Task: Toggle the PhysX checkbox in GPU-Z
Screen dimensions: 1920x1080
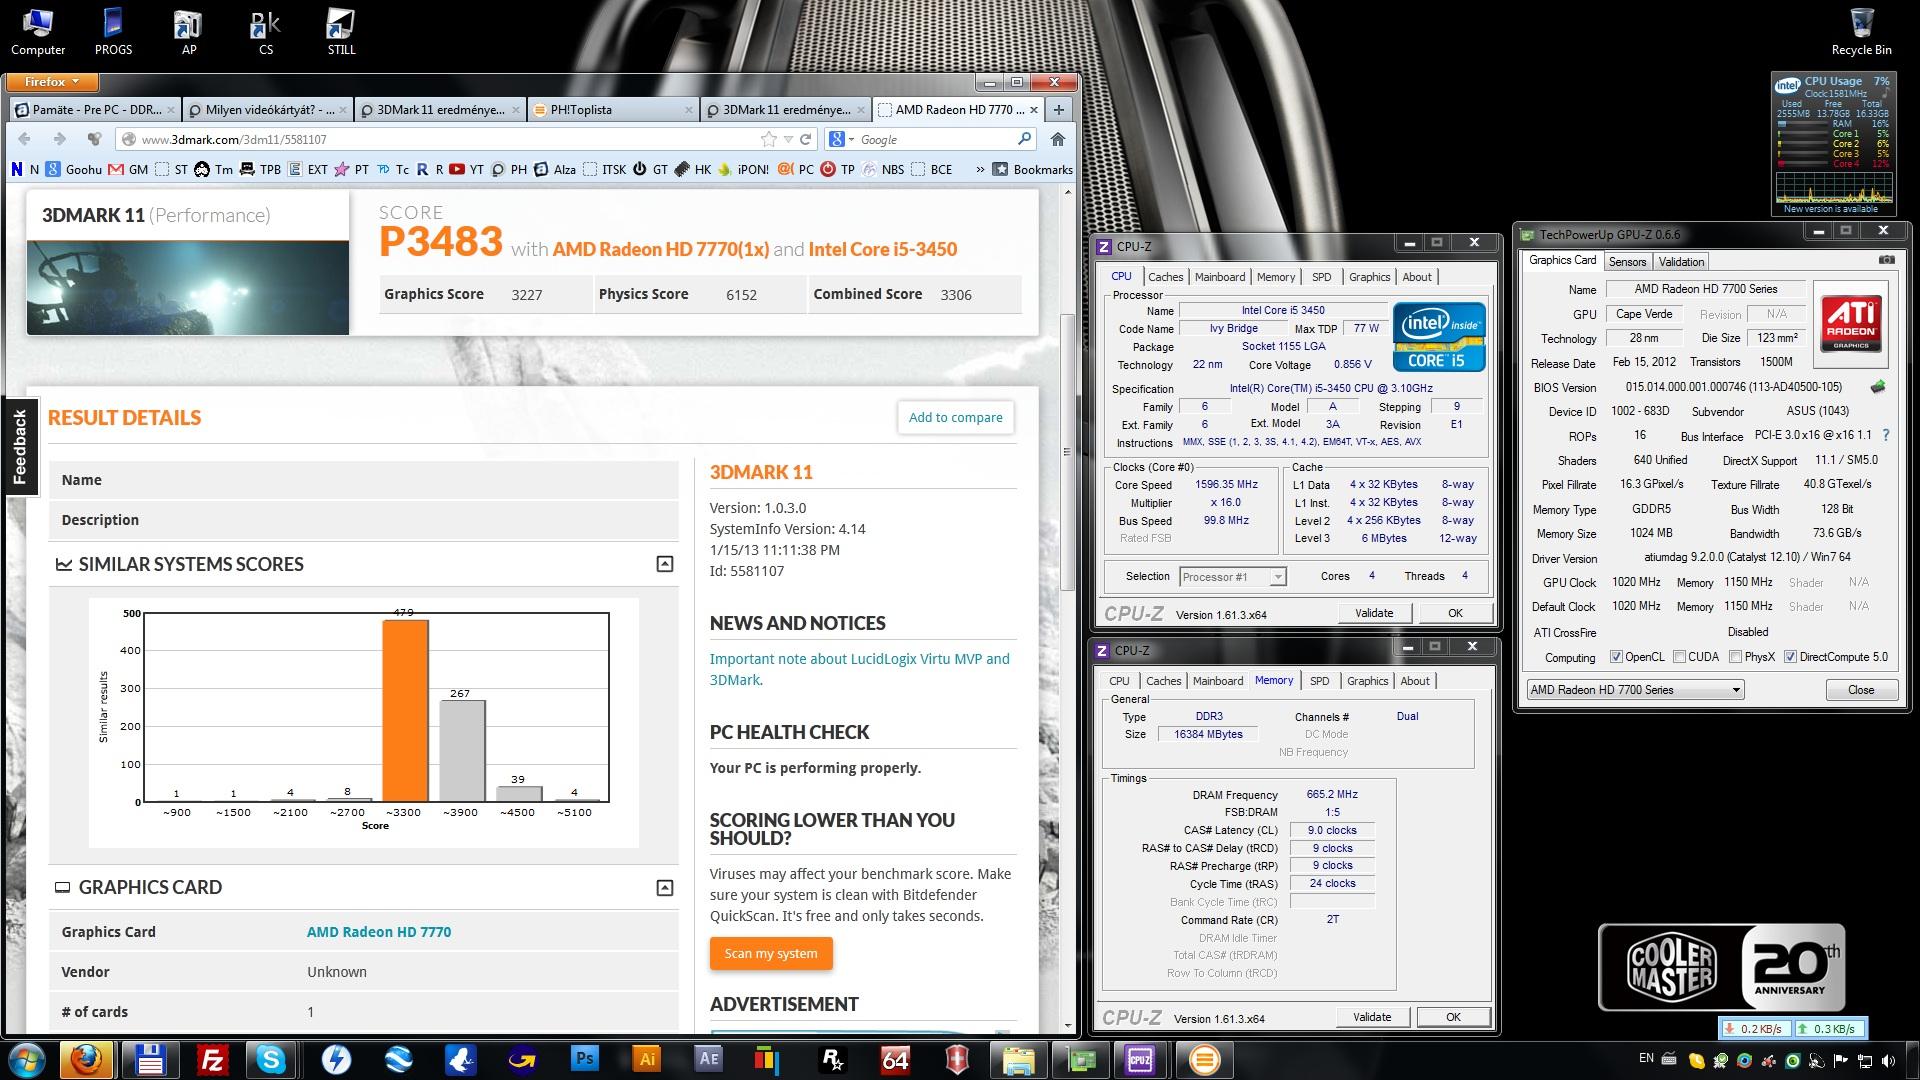Action: (x=1735, y=657)
